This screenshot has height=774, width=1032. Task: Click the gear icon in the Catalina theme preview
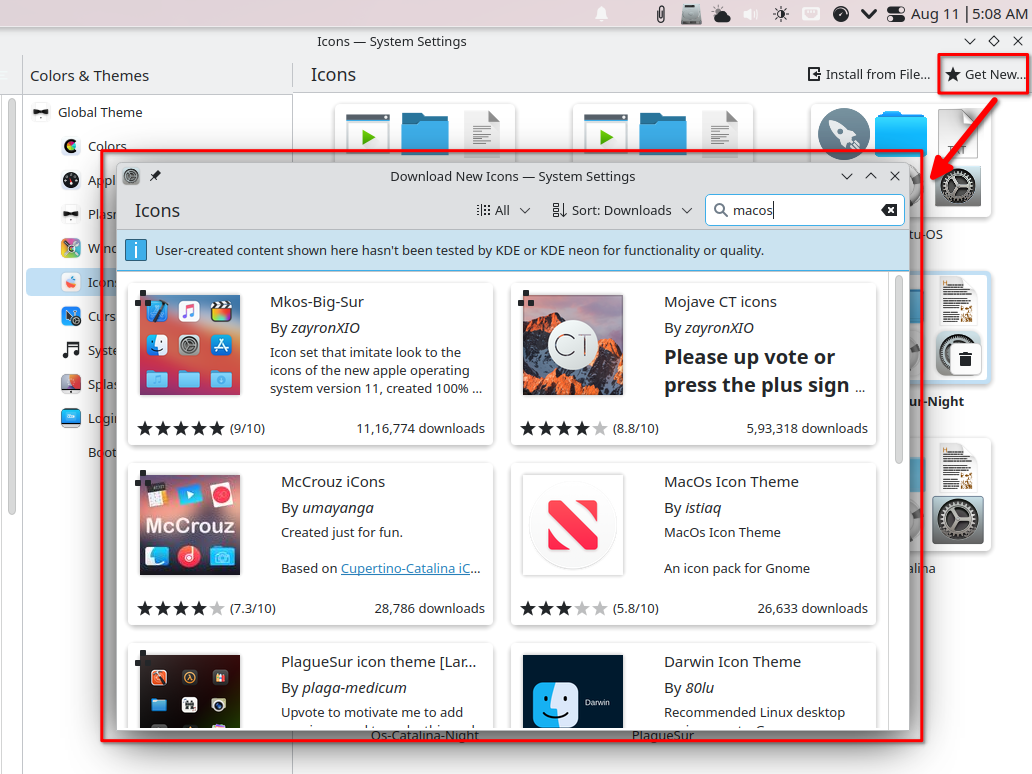pos(958,520)
